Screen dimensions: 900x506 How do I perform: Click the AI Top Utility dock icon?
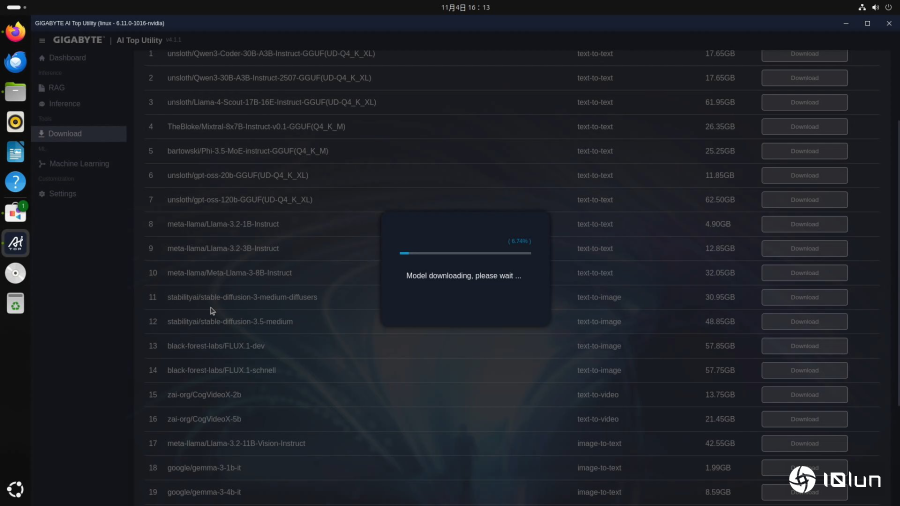pyautogui.click(x=15, y=242)
